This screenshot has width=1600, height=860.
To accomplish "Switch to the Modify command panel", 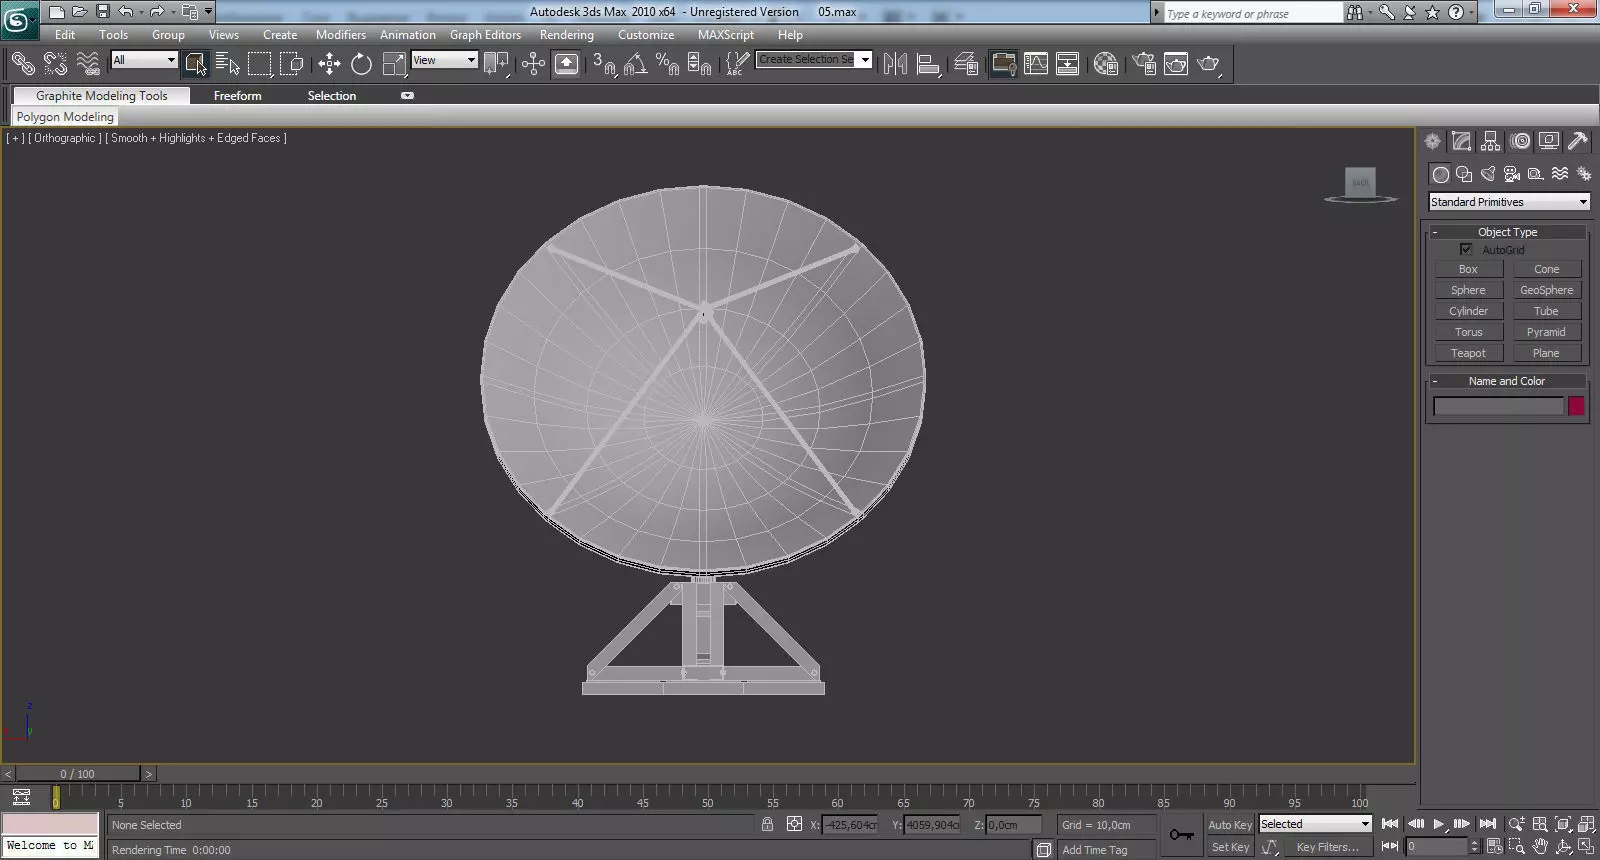I will [1462, 141].
